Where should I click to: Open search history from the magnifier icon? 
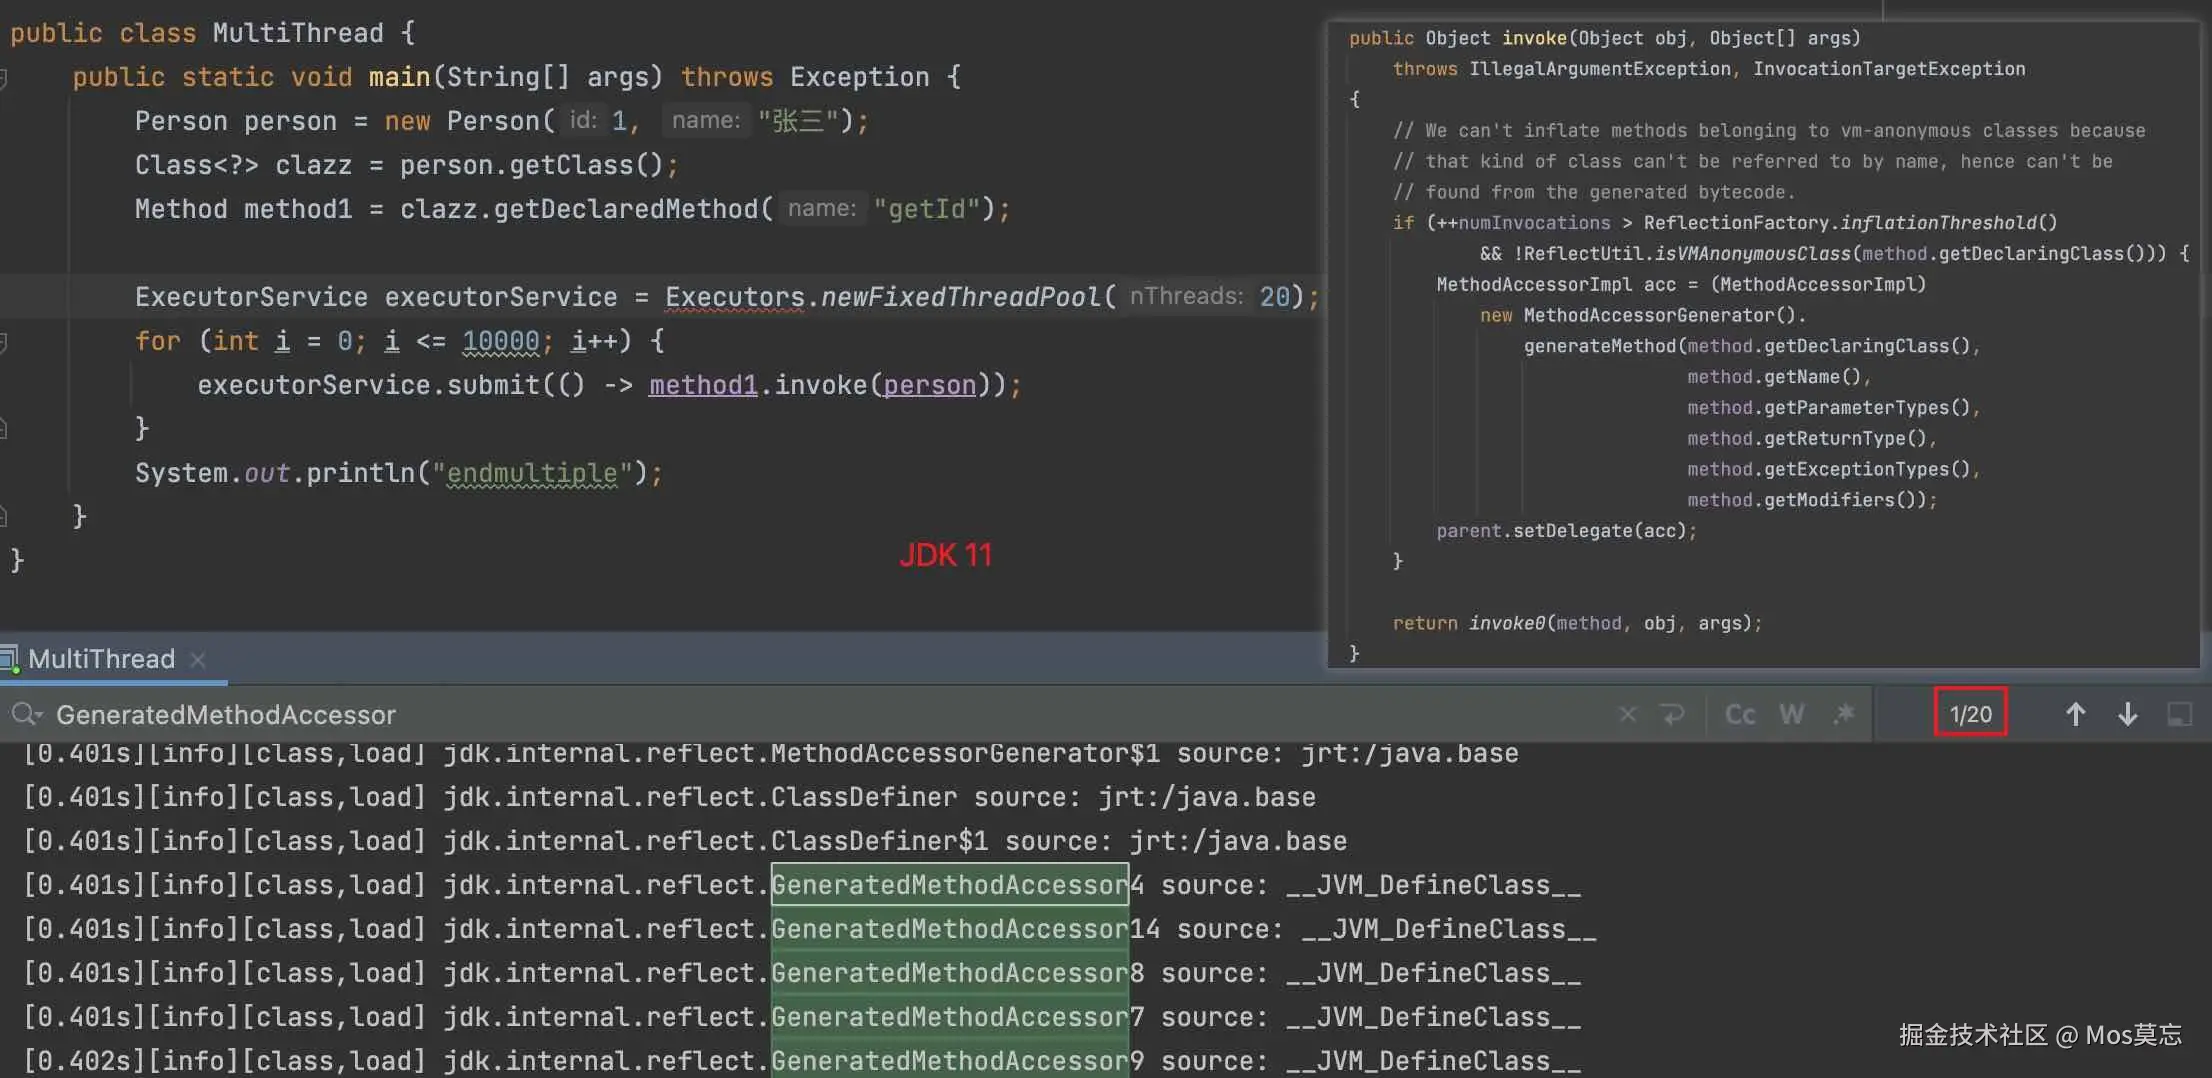pyautogui.click(x=27, y=714)
